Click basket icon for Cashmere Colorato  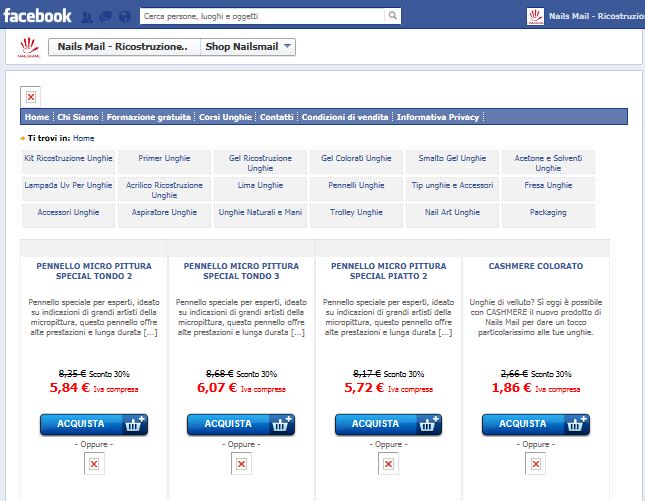click(576, 424)
